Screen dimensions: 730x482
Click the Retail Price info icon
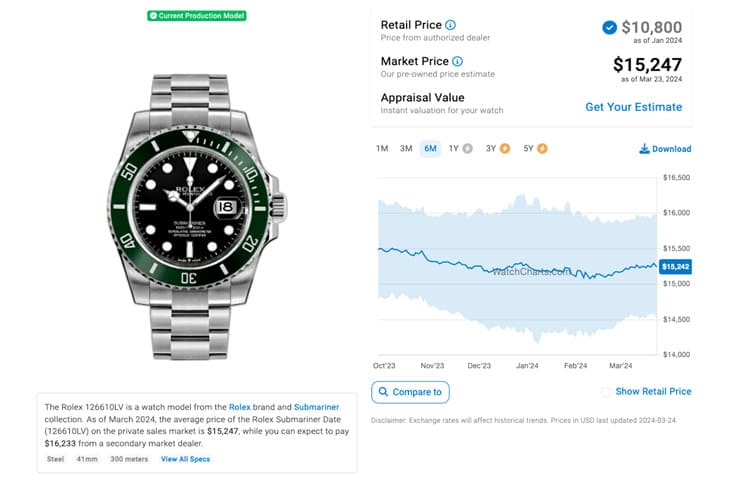[450, 25]
